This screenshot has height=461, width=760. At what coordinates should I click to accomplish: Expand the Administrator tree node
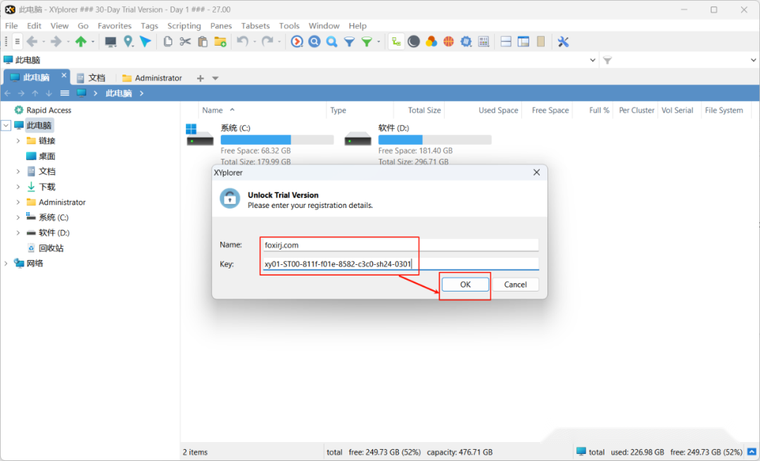[18, 202]
